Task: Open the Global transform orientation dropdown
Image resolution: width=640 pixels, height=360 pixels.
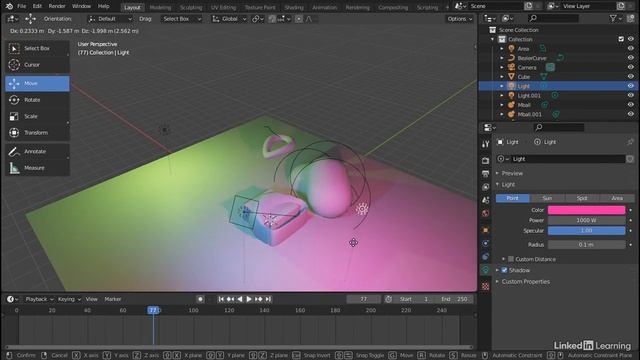Action: pos(229,19)
